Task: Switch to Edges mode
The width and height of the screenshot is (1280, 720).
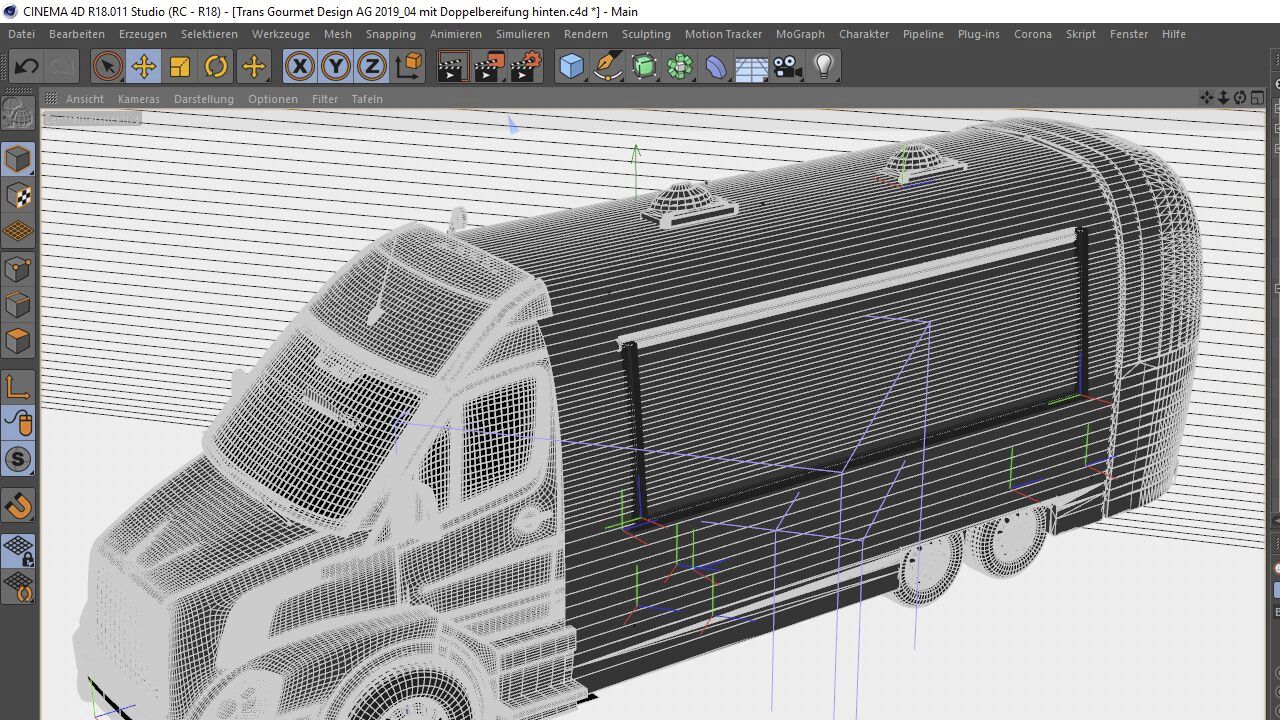Action: point(18,304)
